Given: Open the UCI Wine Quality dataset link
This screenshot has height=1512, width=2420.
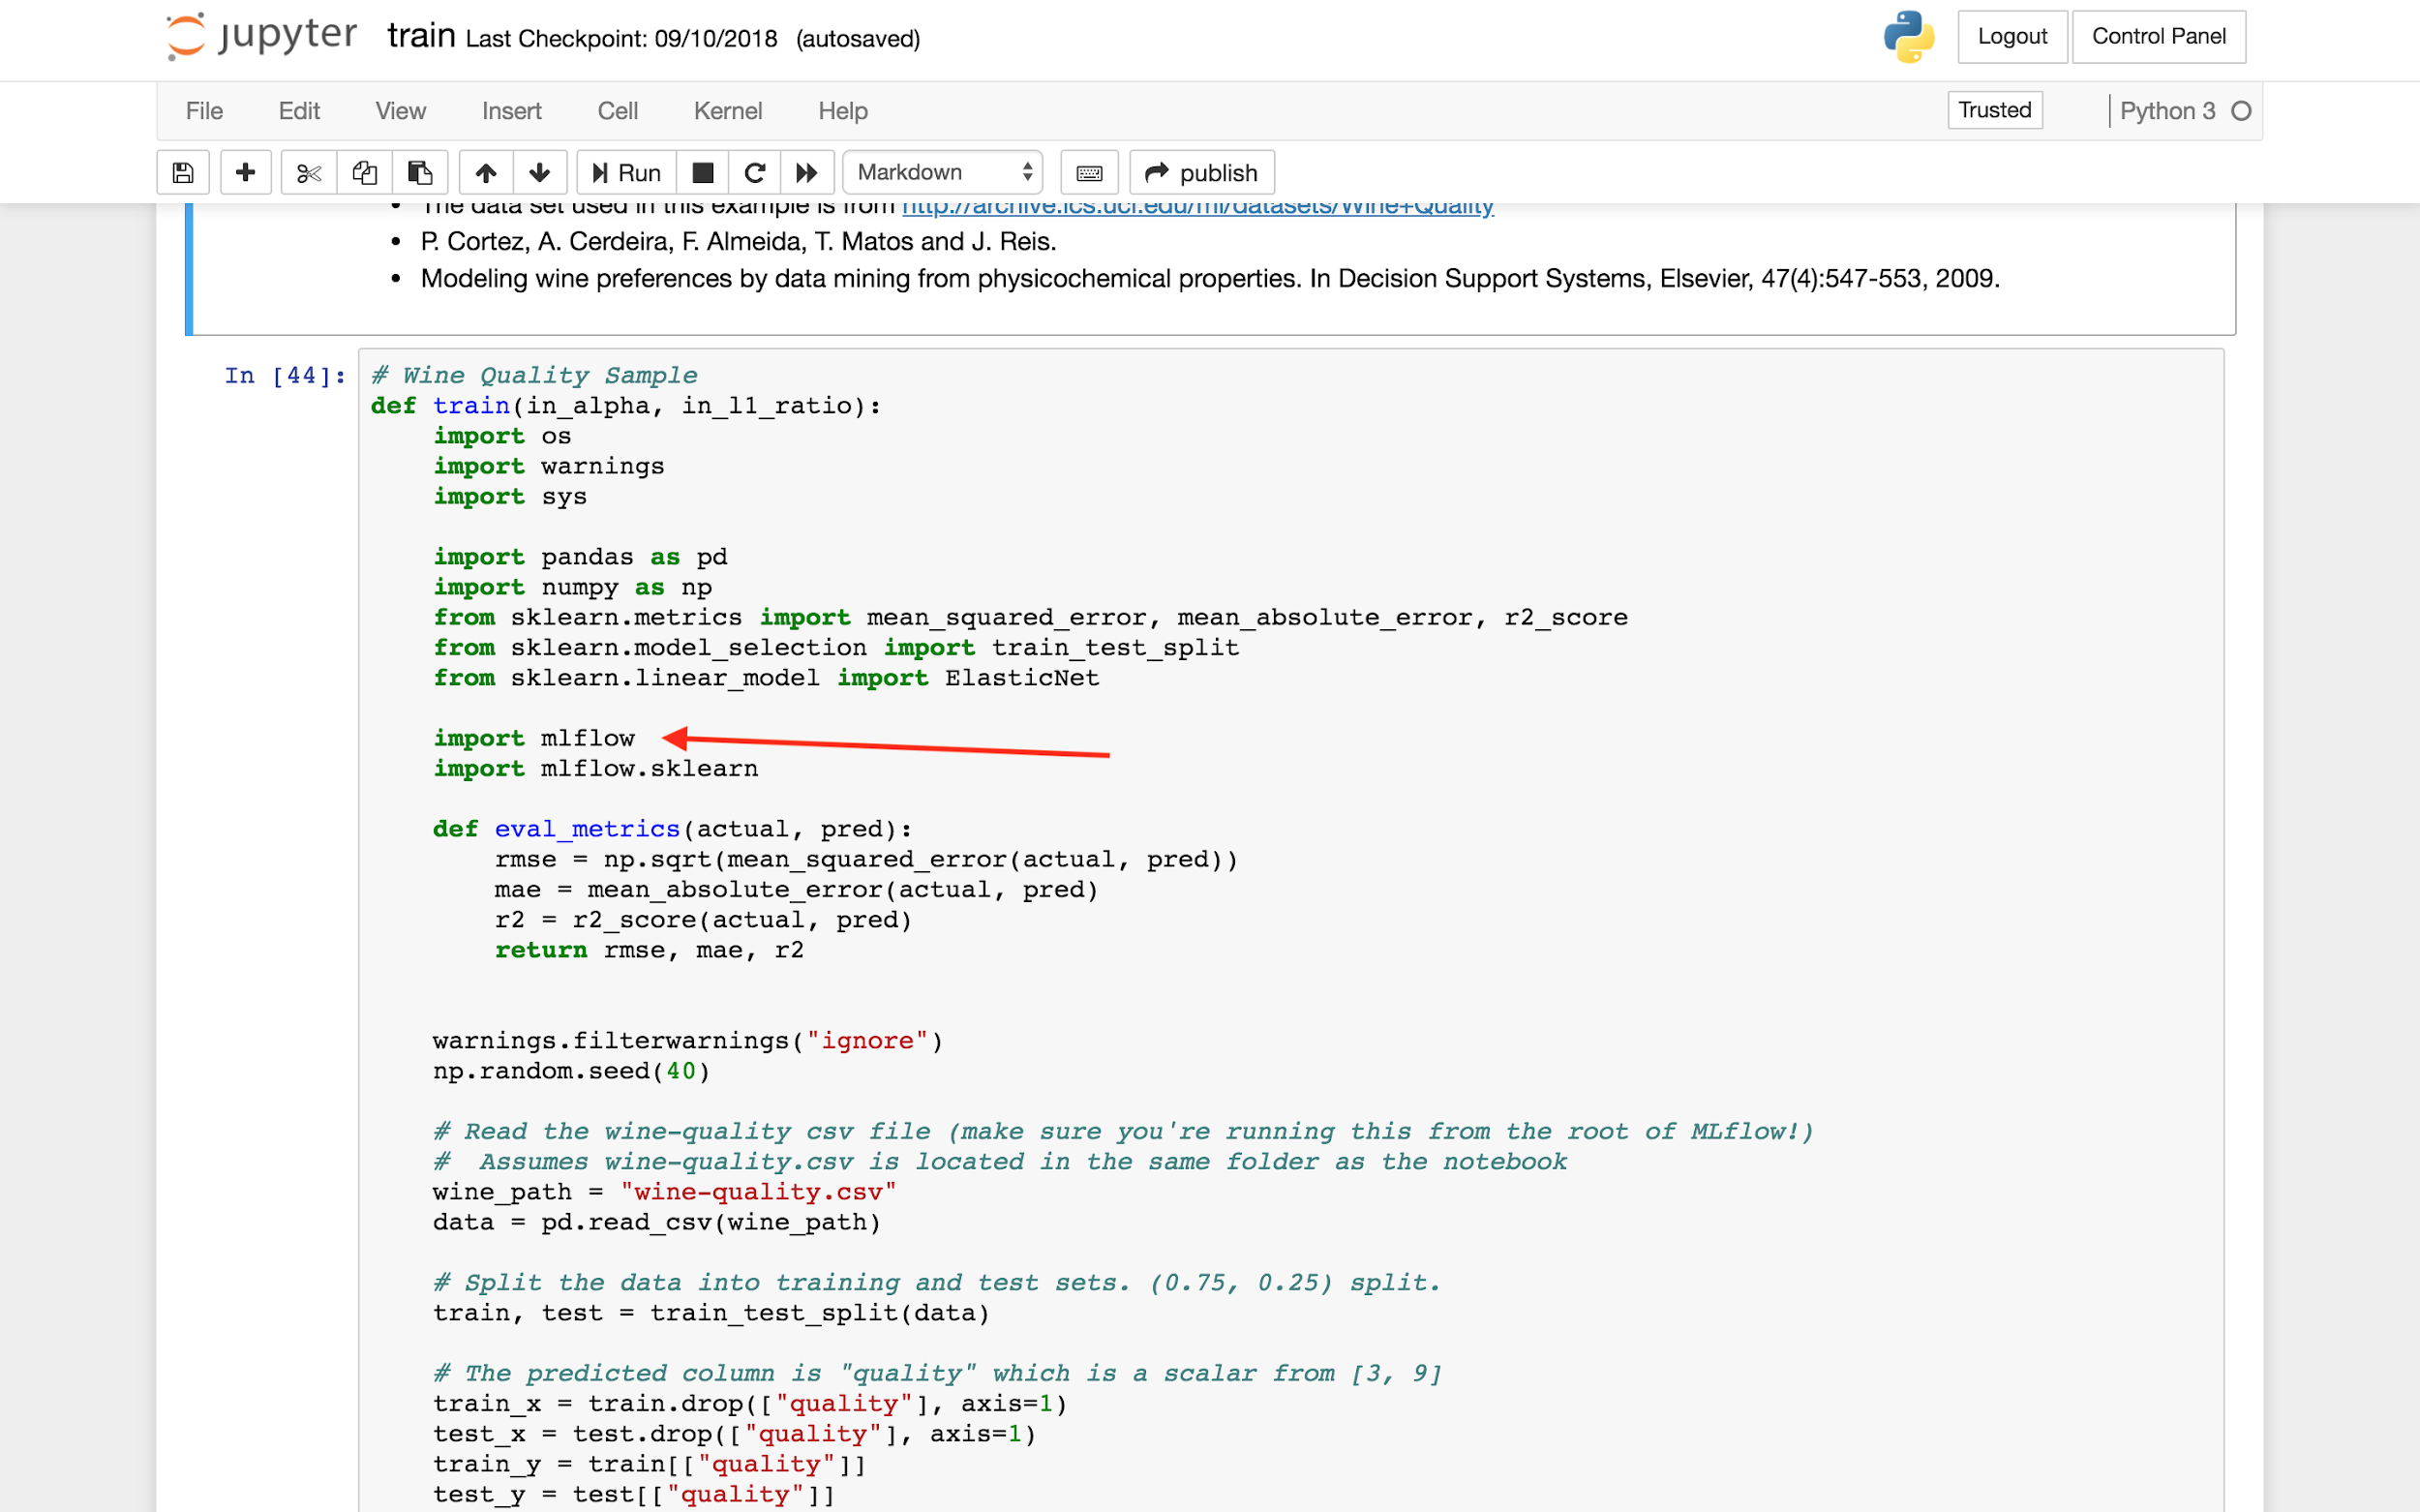Looking at the screenshot, I should tap(1197, 207).
